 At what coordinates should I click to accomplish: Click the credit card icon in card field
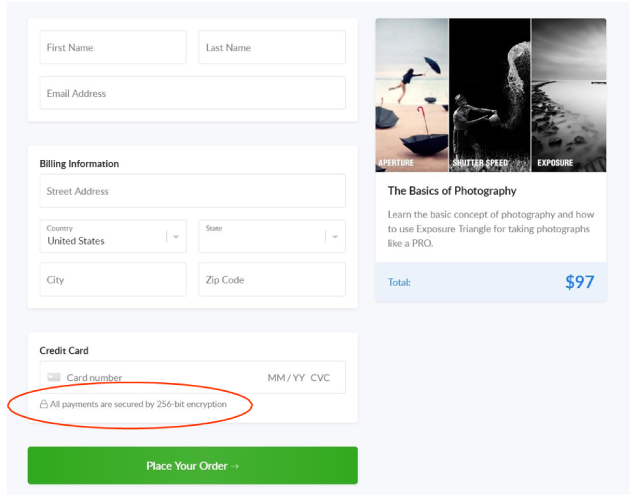[x=54, y=377]
